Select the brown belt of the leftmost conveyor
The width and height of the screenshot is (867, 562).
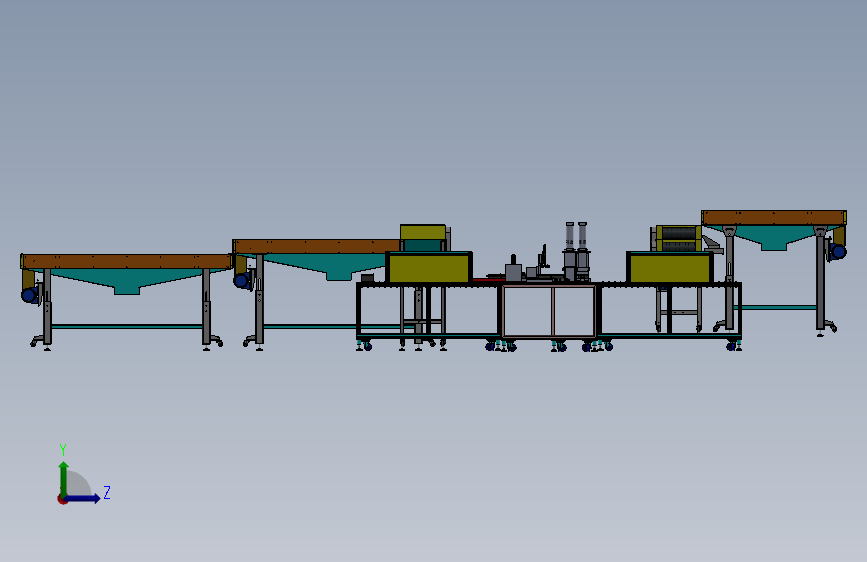126,262
